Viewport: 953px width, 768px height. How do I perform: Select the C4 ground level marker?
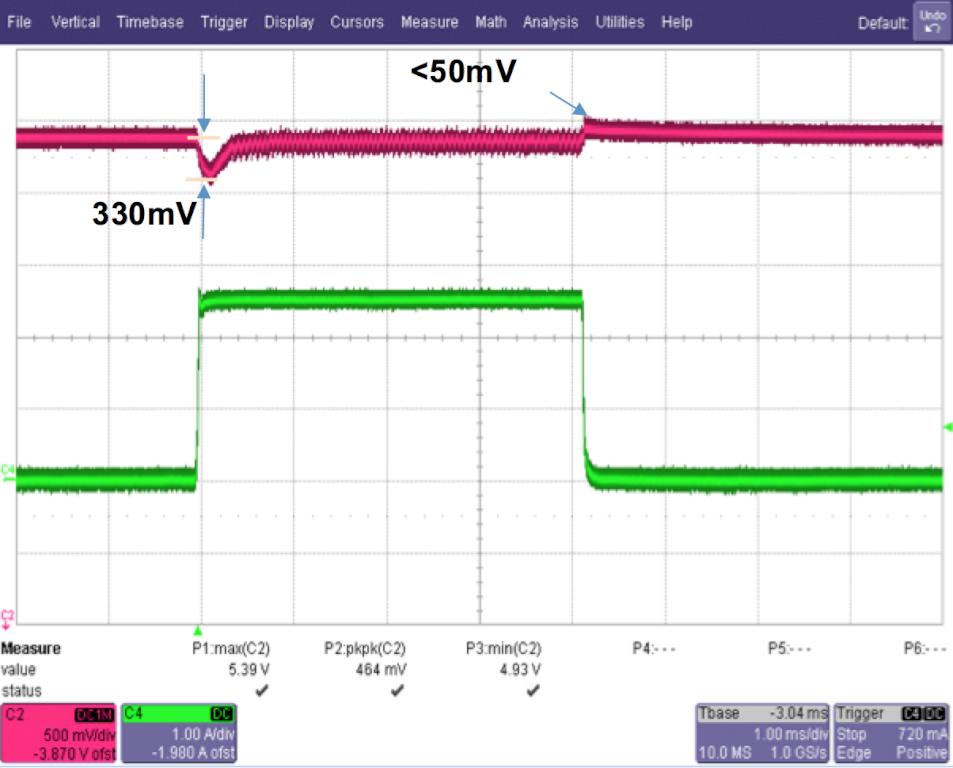[7, 472]
